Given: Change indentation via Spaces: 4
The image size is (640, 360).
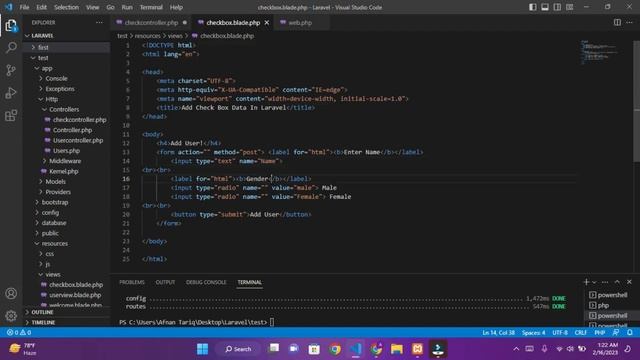Looking at the screenshot, I should 533,332.
